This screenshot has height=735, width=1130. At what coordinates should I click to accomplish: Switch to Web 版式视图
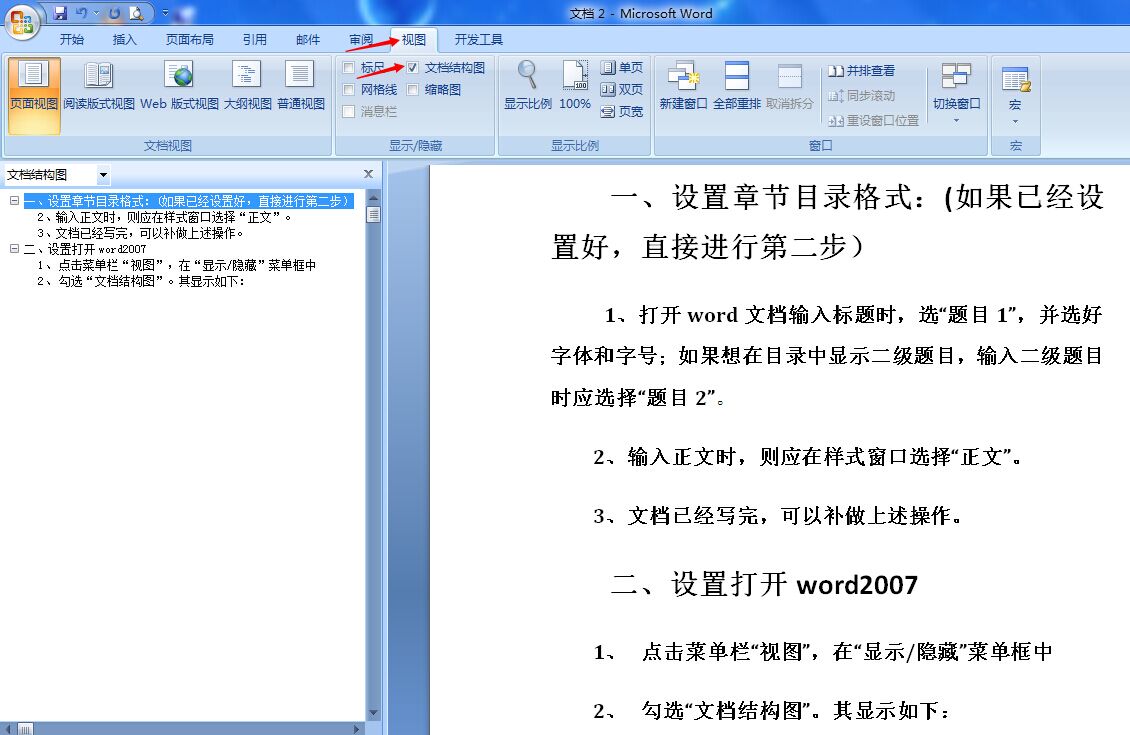click(179, 86)
